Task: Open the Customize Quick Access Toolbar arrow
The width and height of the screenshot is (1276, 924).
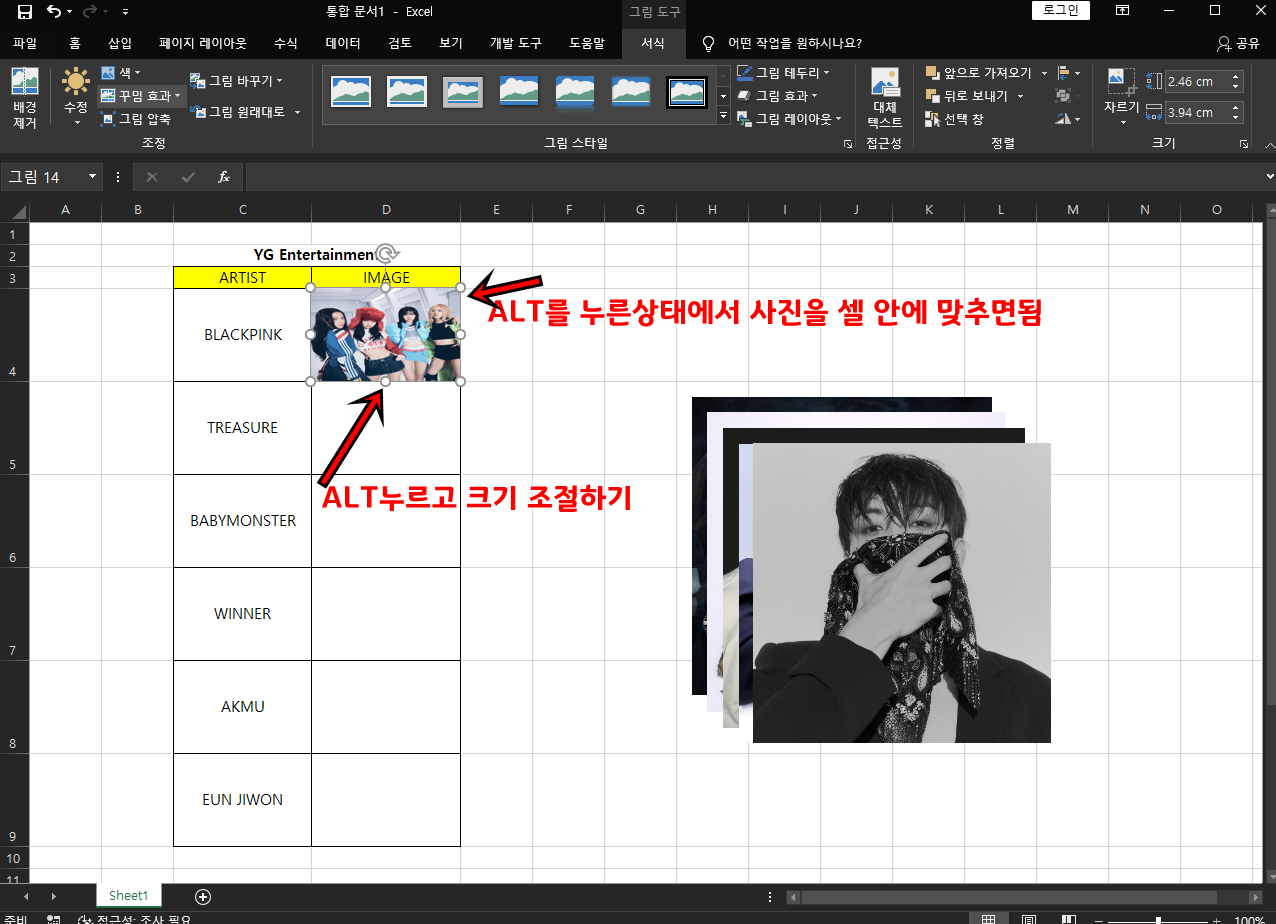Action: click(125, 12)
